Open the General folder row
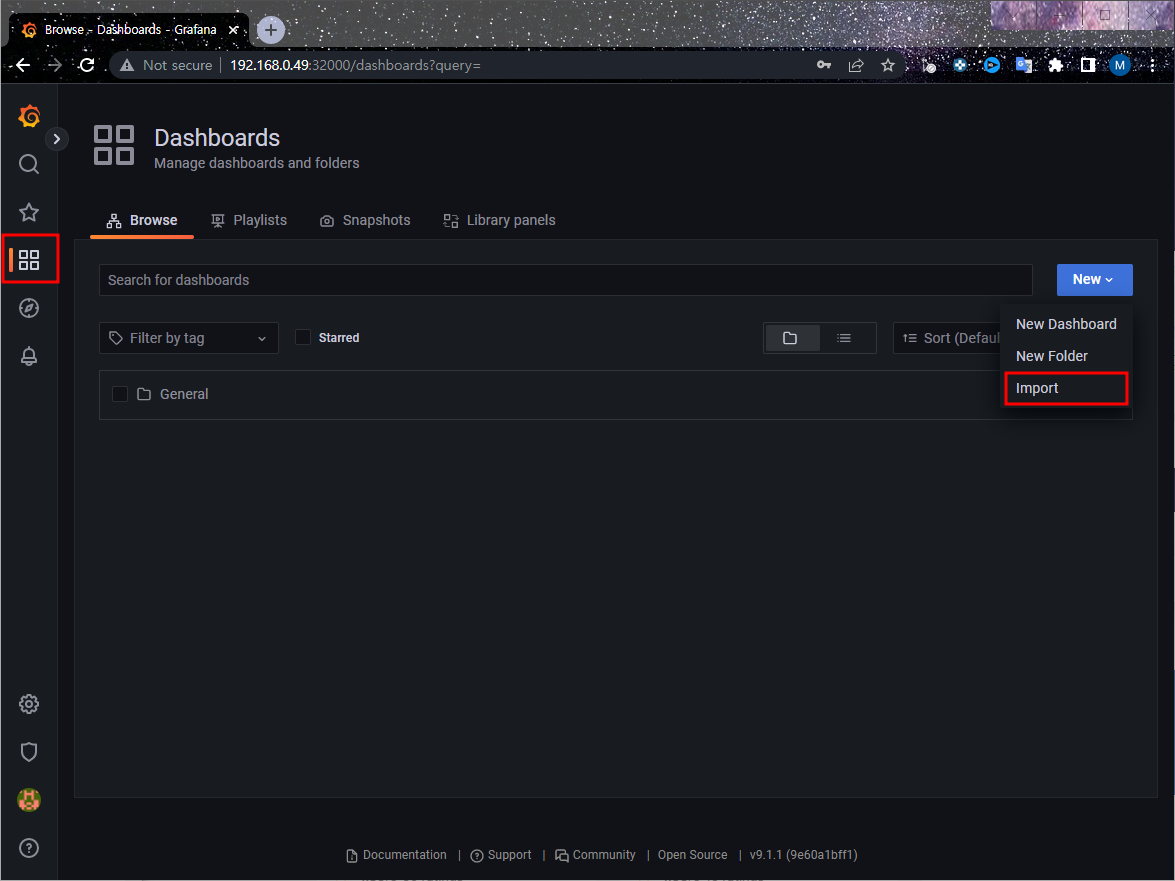The width and height of the screenshot is (1175, 881). 615,395
